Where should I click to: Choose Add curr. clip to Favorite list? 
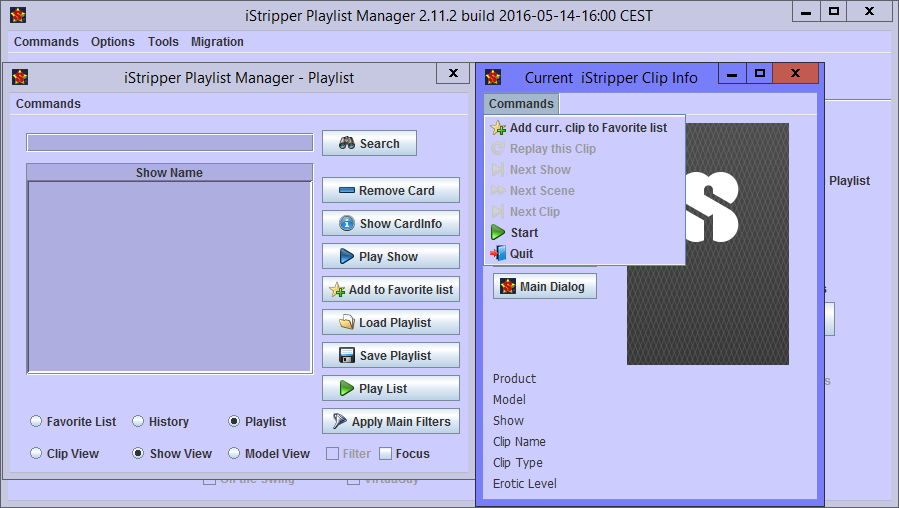tap(587, 128)
